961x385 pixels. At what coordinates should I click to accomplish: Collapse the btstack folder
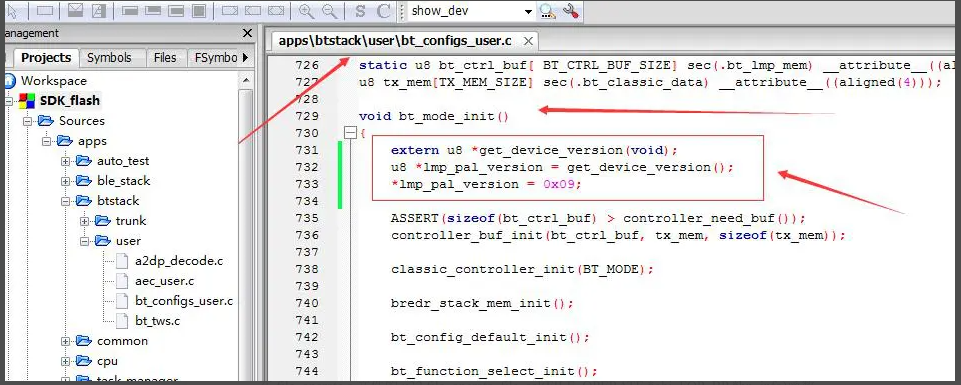coord(66,201)
